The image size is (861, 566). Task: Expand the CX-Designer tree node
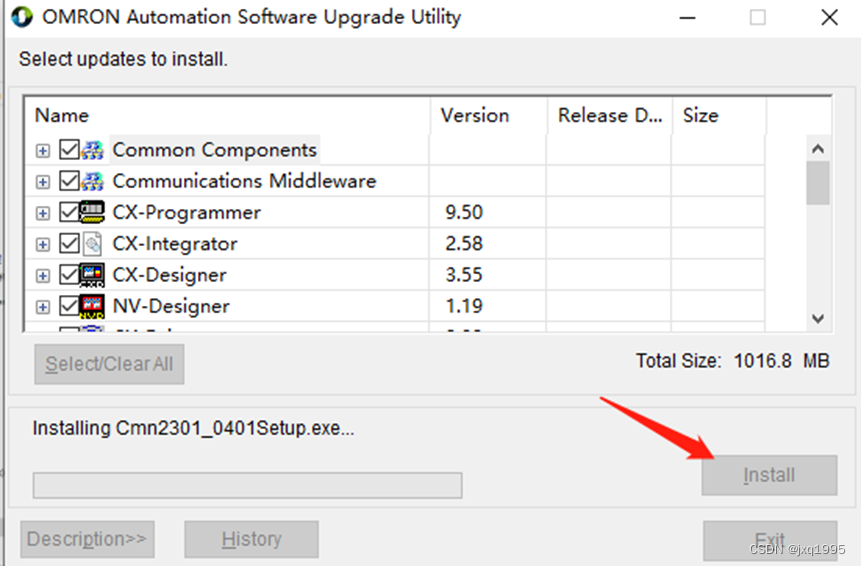pyautogui.click(x=43, y=276)
